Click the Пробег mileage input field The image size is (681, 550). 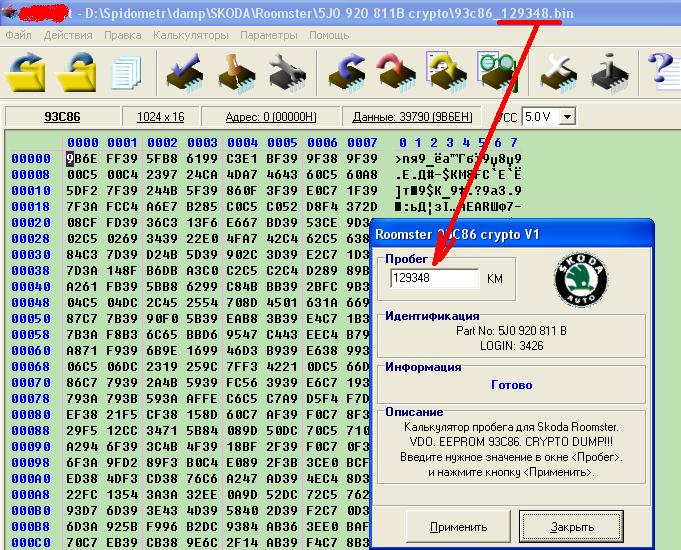coord(434,278)
